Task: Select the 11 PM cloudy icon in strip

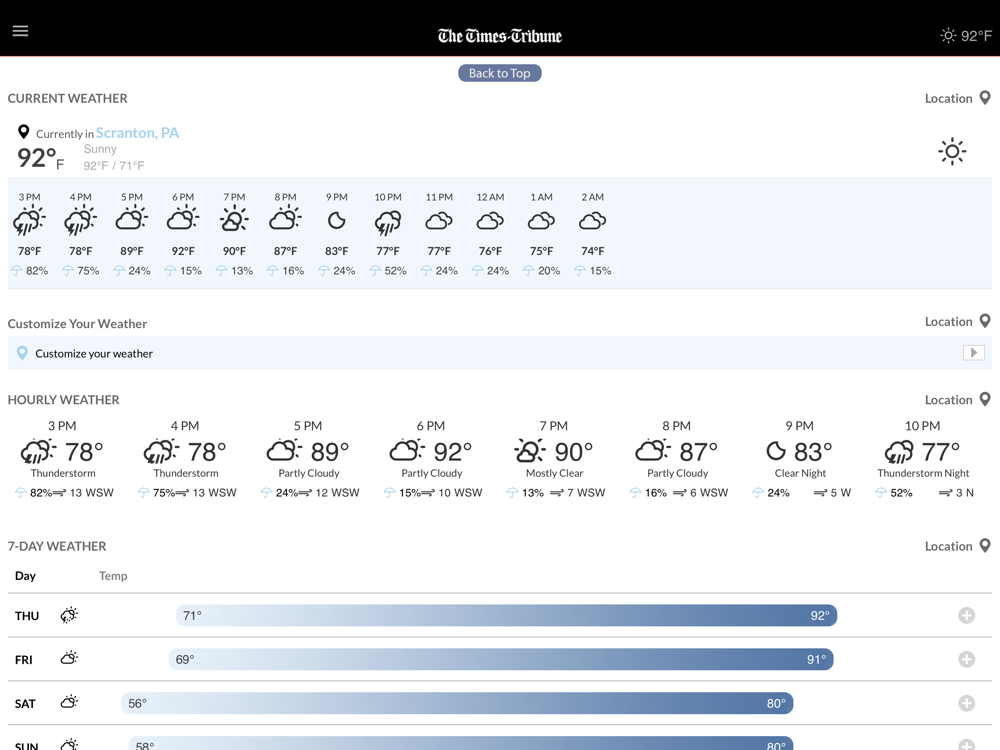Action: 439,221
